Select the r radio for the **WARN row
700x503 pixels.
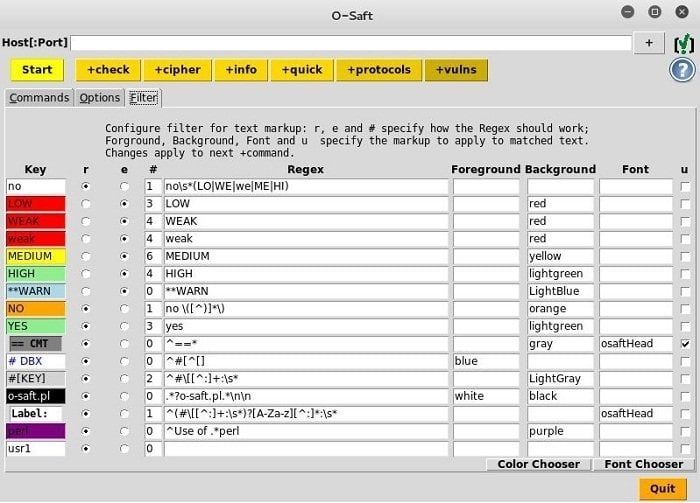pos(86,291)
